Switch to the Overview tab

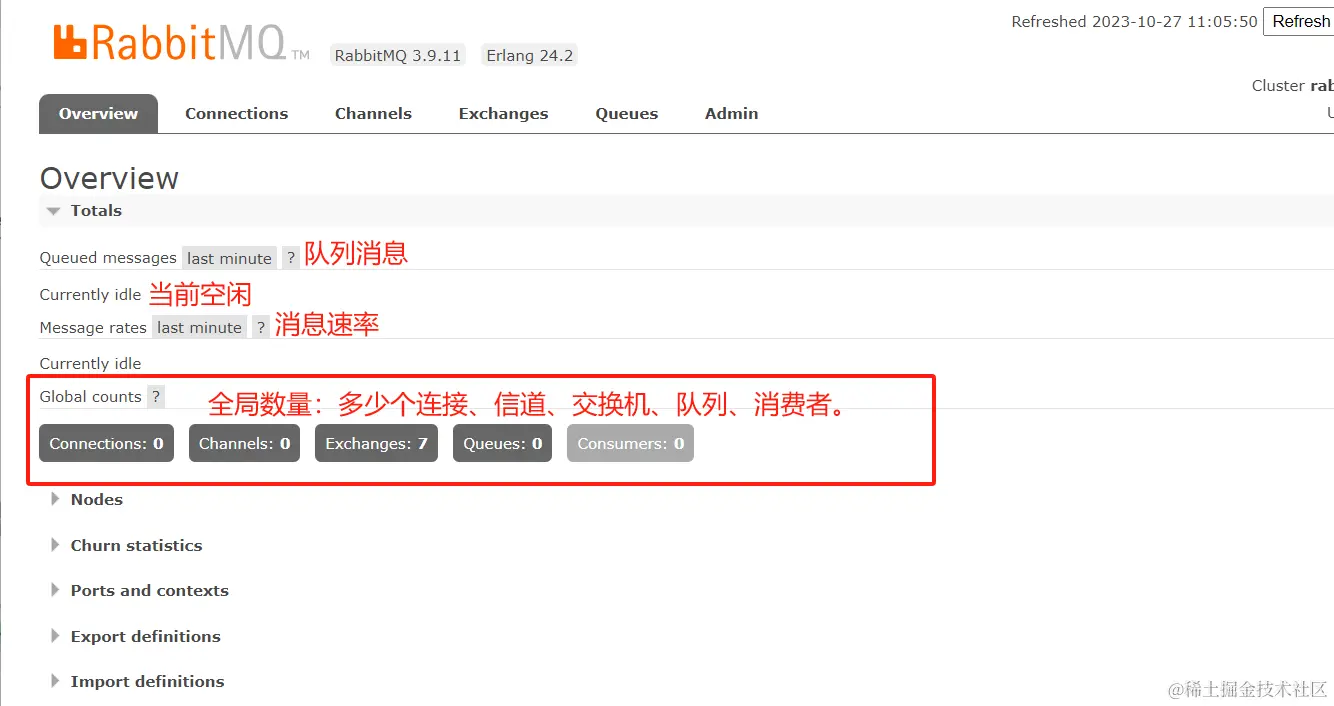[98, 113]
